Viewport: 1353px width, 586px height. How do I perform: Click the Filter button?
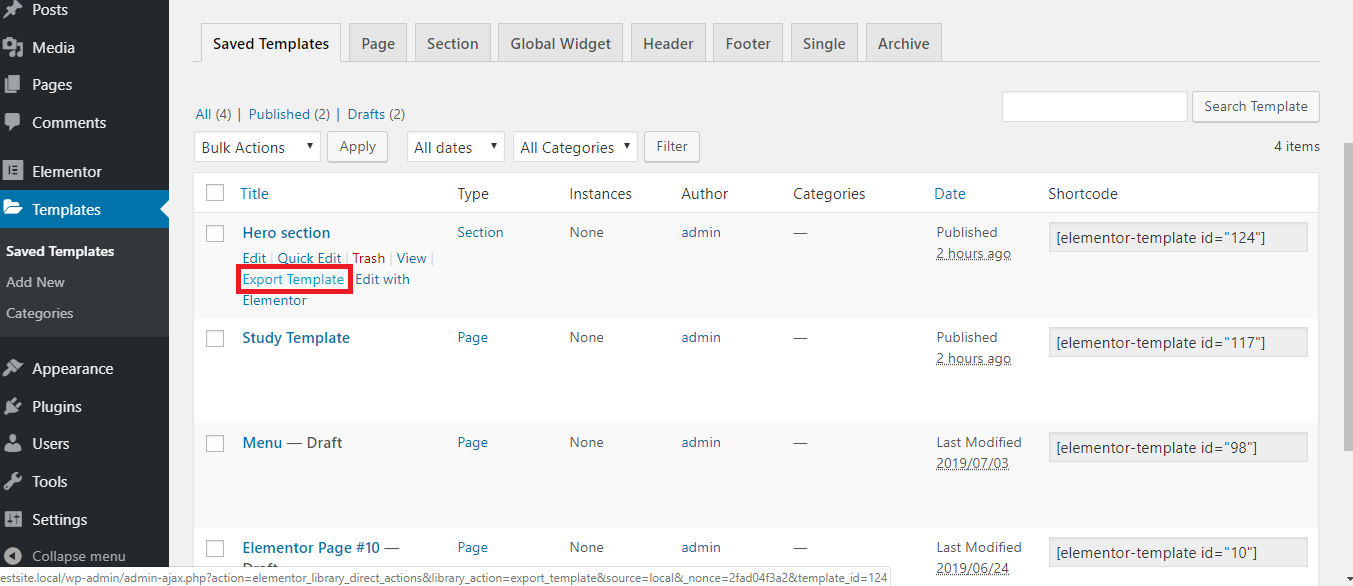click(672, 146)
